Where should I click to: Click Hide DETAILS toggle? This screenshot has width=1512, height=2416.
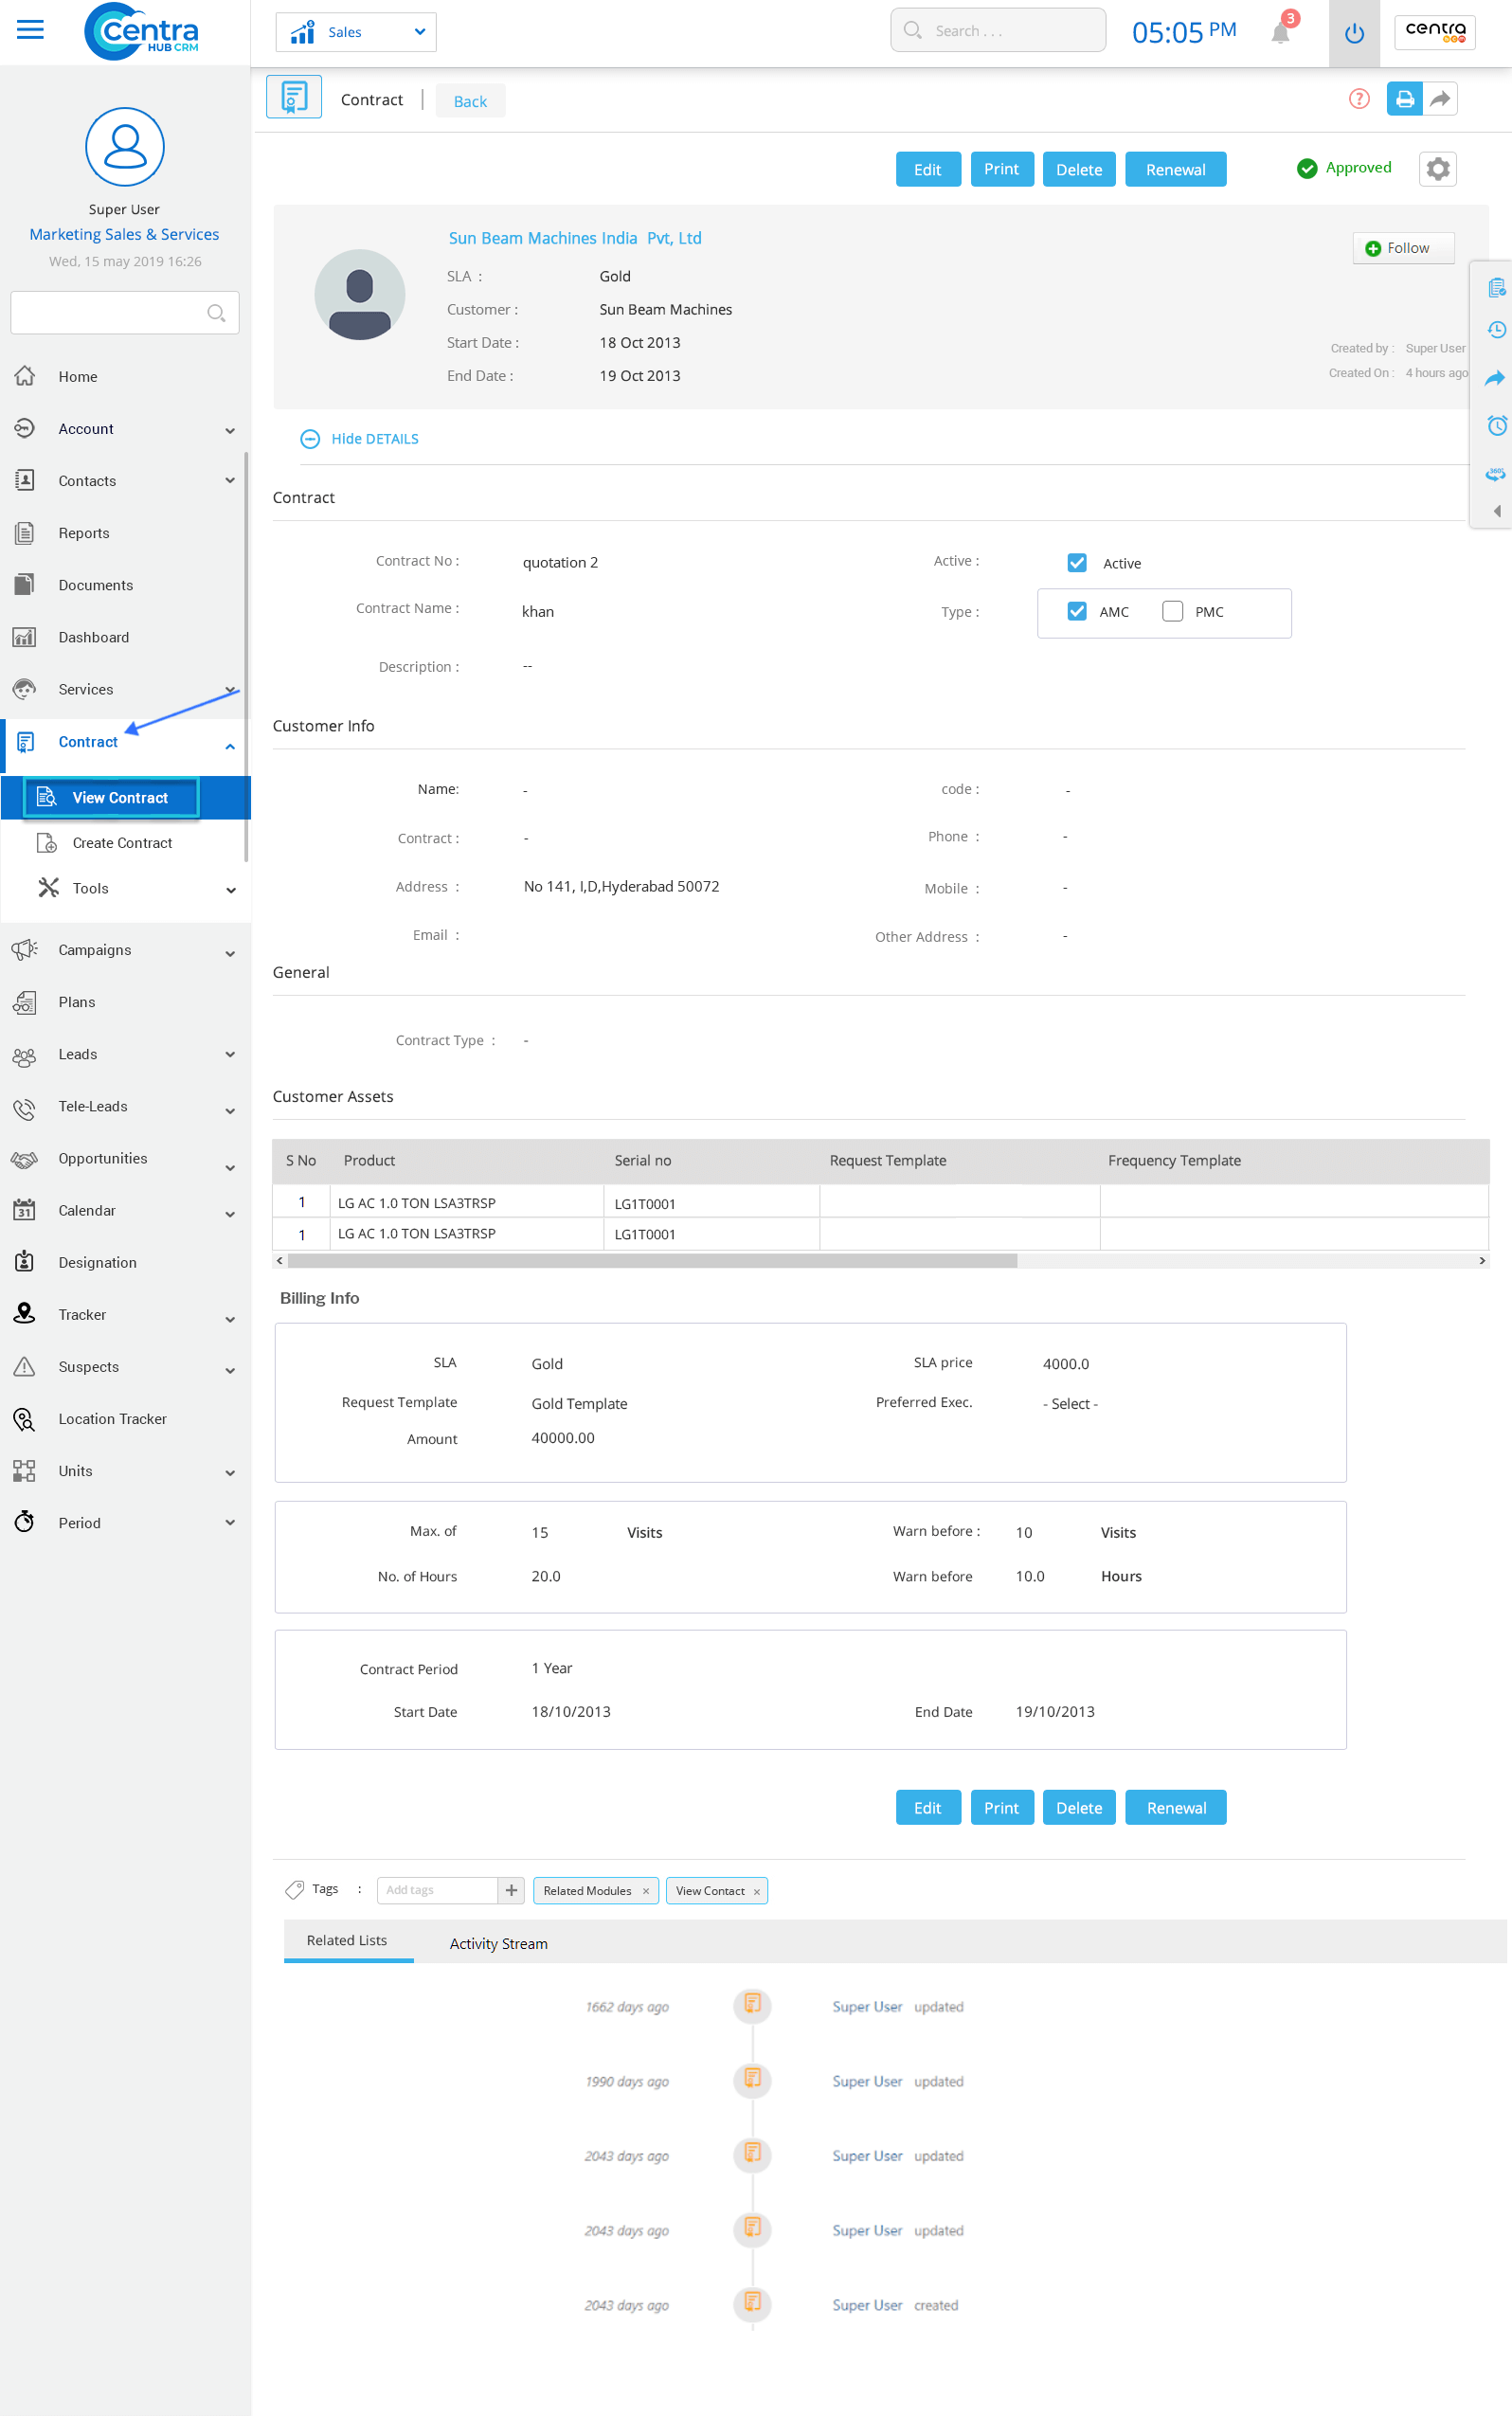[x=360, y=439]
